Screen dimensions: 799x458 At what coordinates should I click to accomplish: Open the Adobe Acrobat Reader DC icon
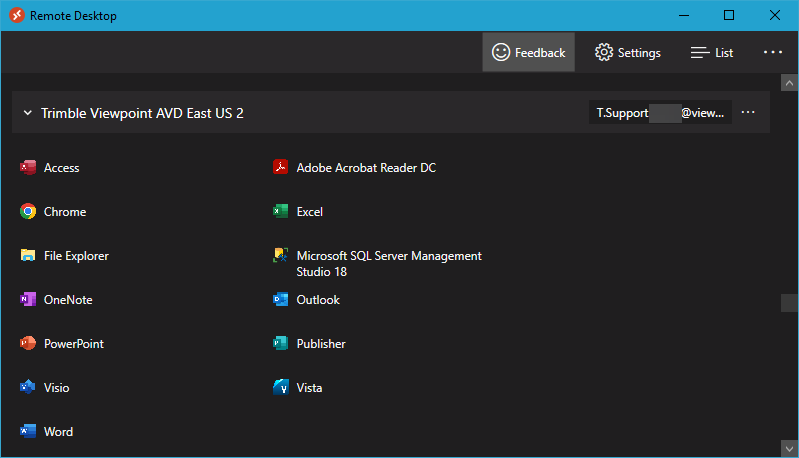pos(280,167)
